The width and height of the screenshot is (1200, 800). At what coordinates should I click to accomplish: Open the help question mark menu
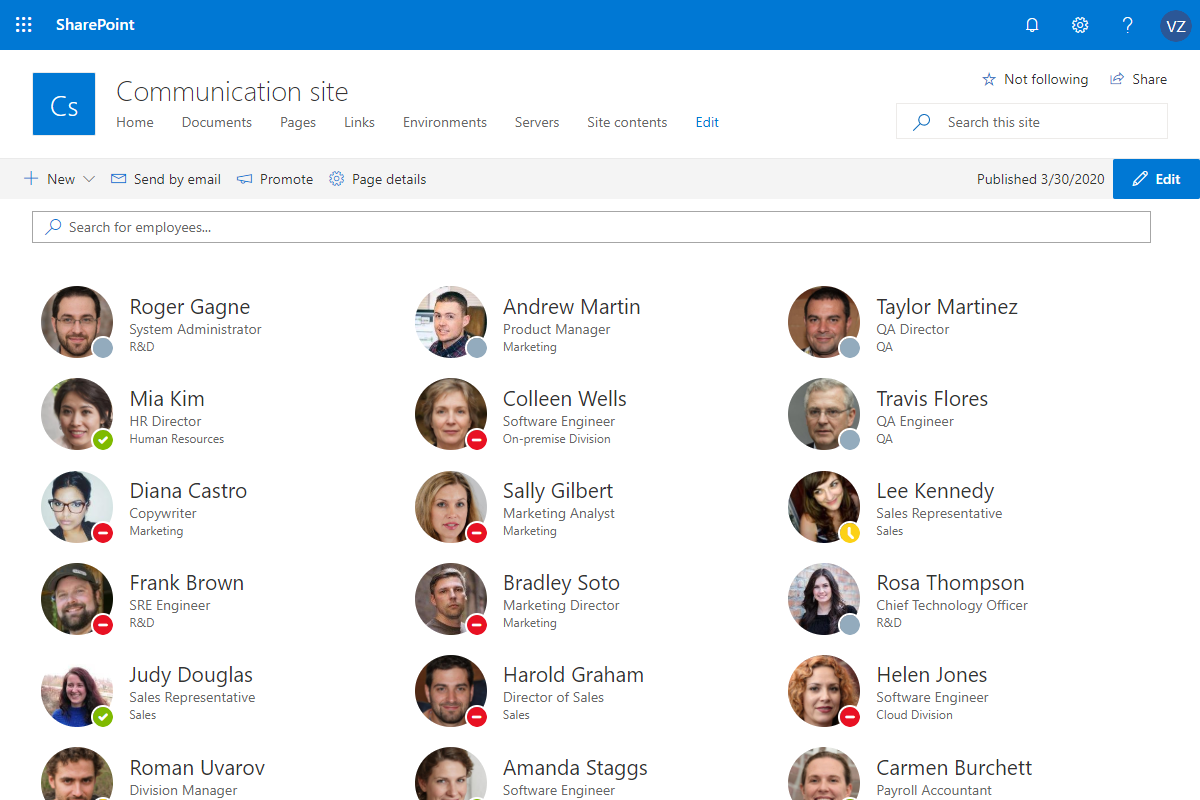pyautogui.click(x=1127, y=24)
